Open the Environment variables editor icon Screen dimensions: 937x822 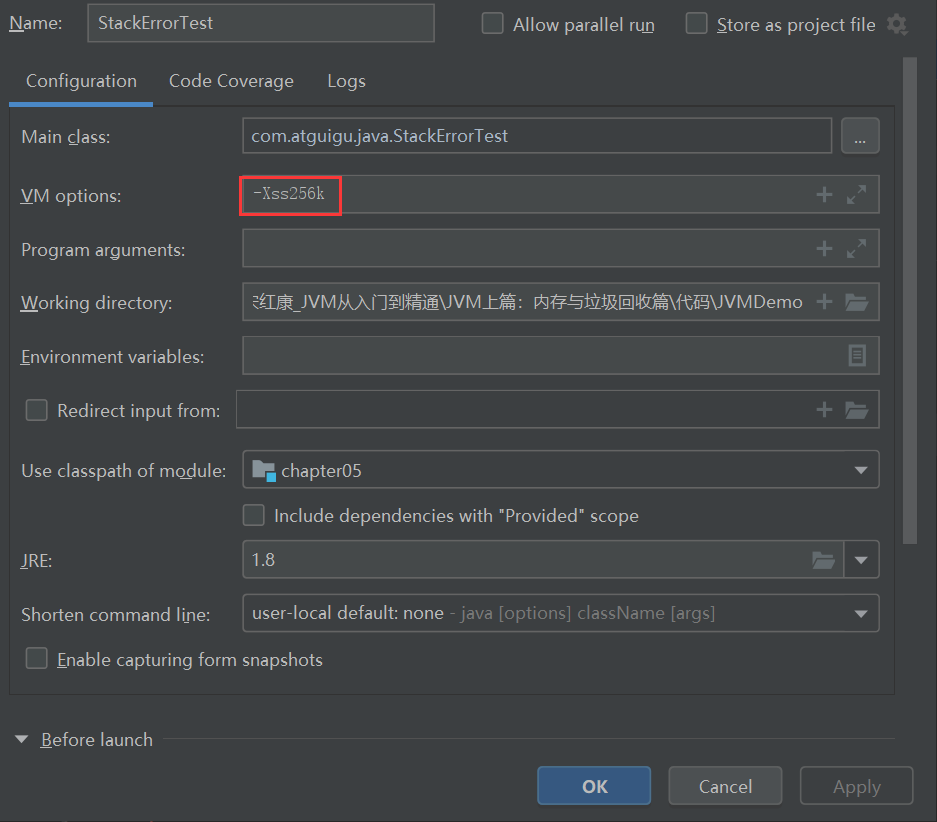pos(857,355)
